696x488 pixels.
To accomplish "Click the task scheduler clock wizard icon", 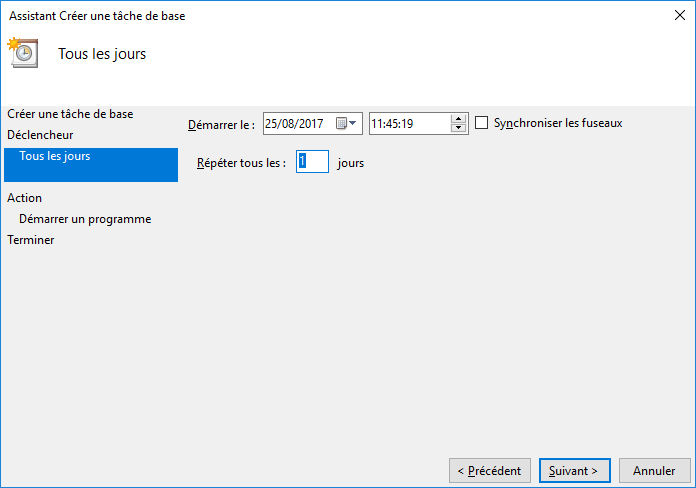I will click(x=23, y=52).
